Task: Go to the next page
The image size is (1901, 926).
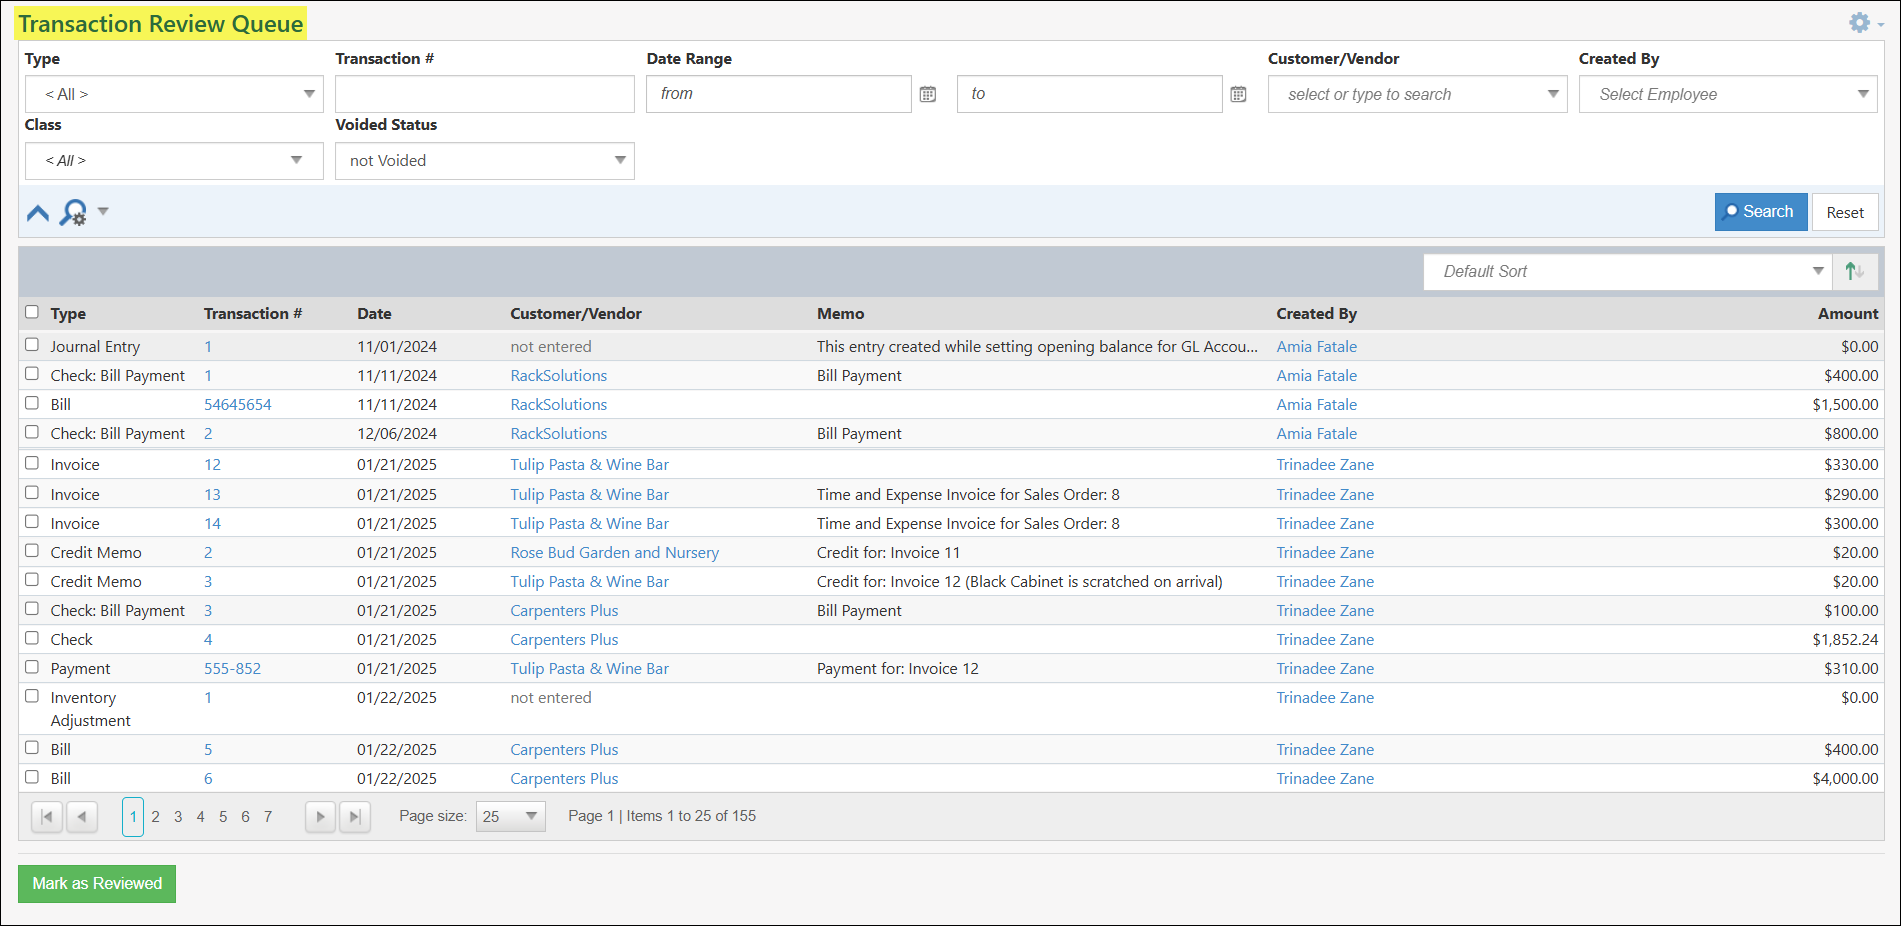Action: click(320, 816)
